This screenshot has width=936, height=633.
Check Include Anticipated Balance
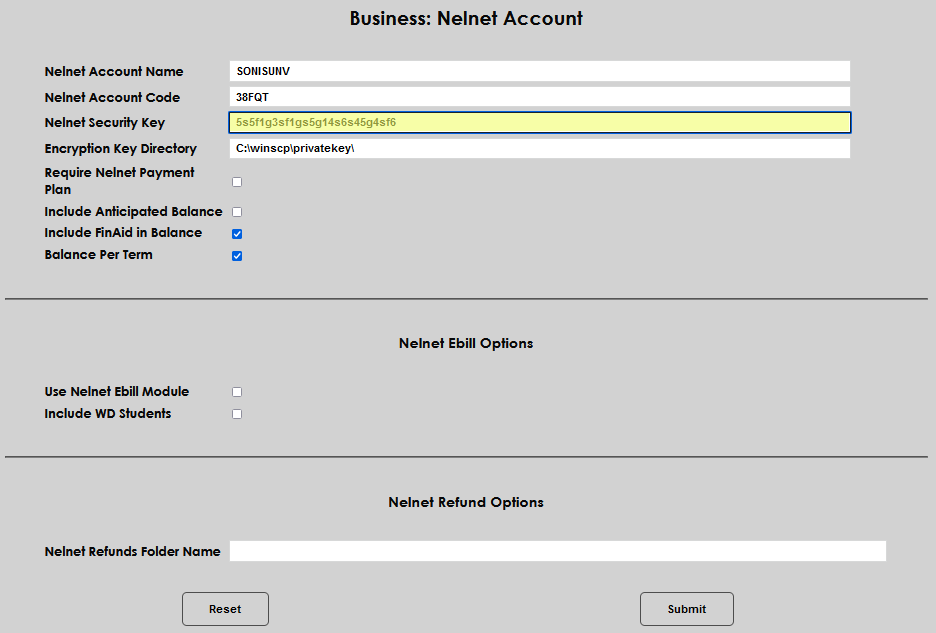(x=236, y=211)
